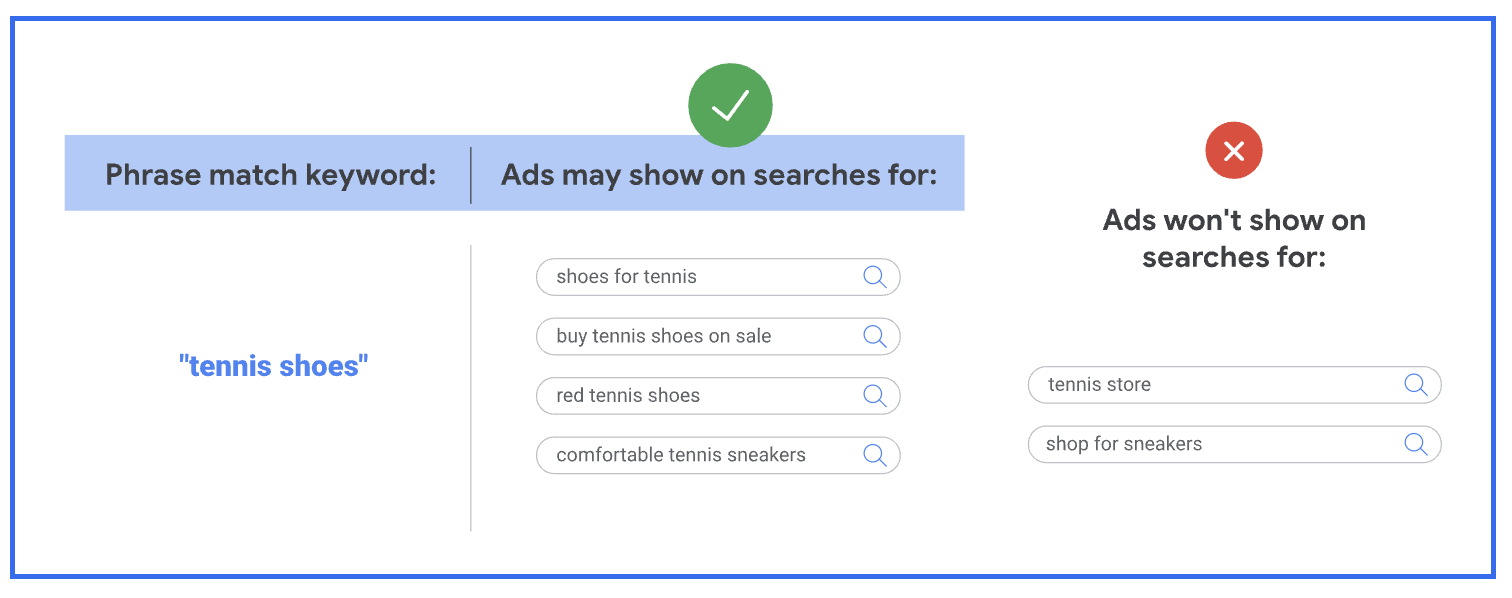
Task: Click search icon in 'shoes for tennis' box
Action: (875, 277)
